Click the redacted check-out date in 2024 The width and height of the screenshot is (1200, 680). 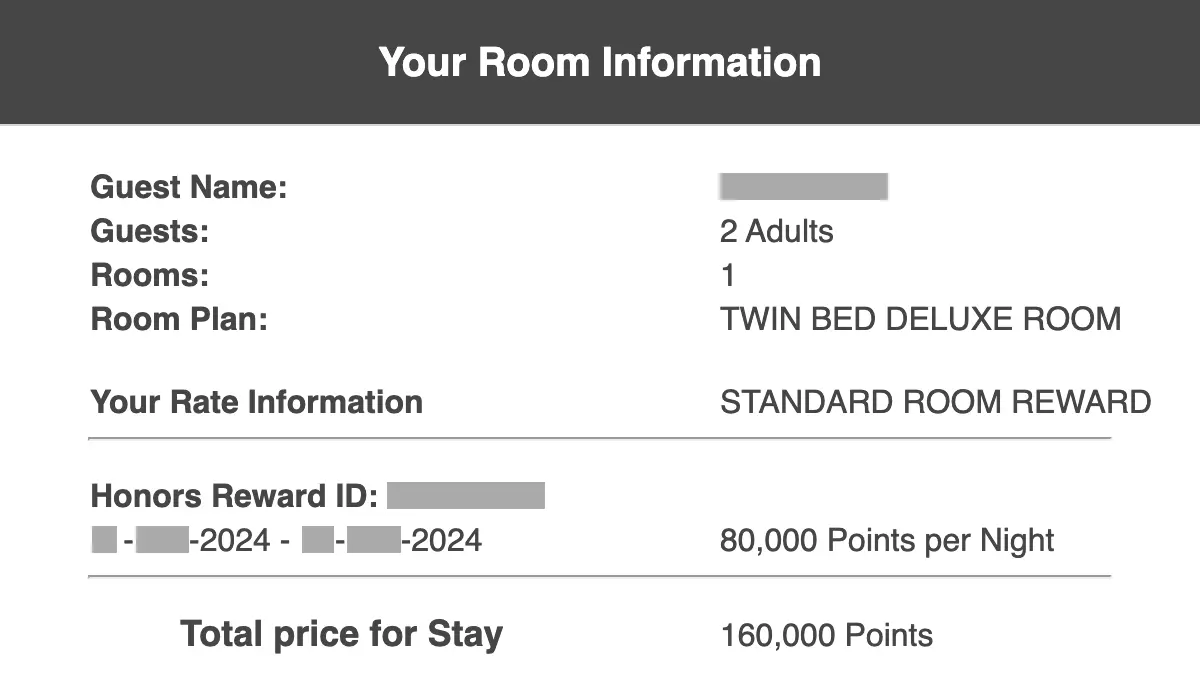(x=391, y=541)
